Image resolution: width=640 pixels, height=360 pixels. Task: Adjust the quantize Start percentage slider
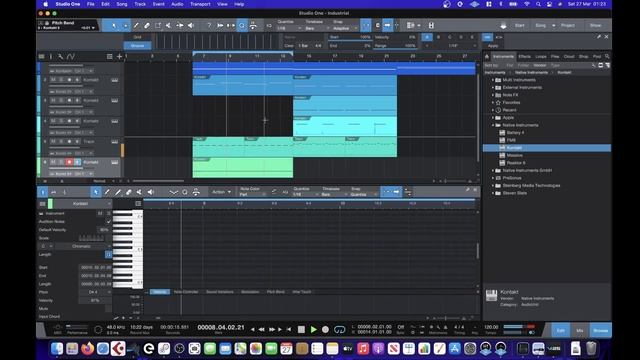tap(350, 37)
